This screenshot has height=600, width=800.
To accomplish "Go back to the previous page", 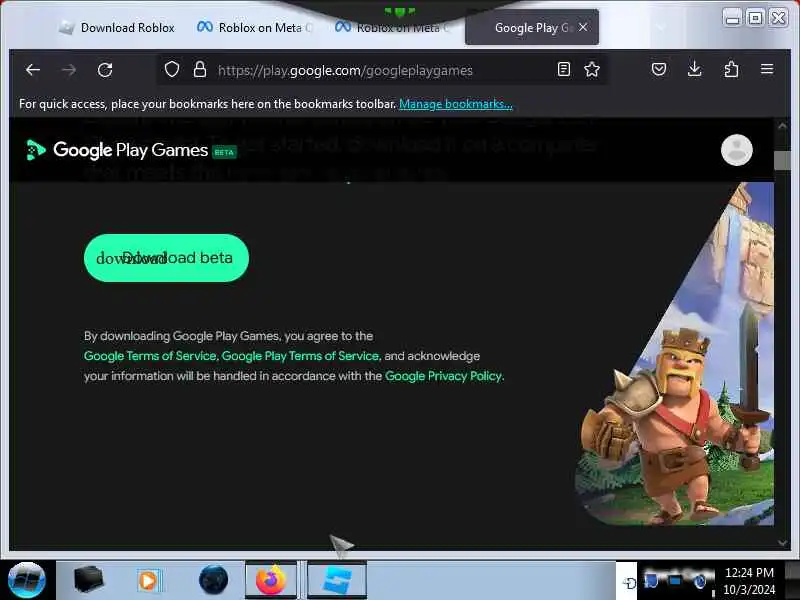I will (33, 70).
